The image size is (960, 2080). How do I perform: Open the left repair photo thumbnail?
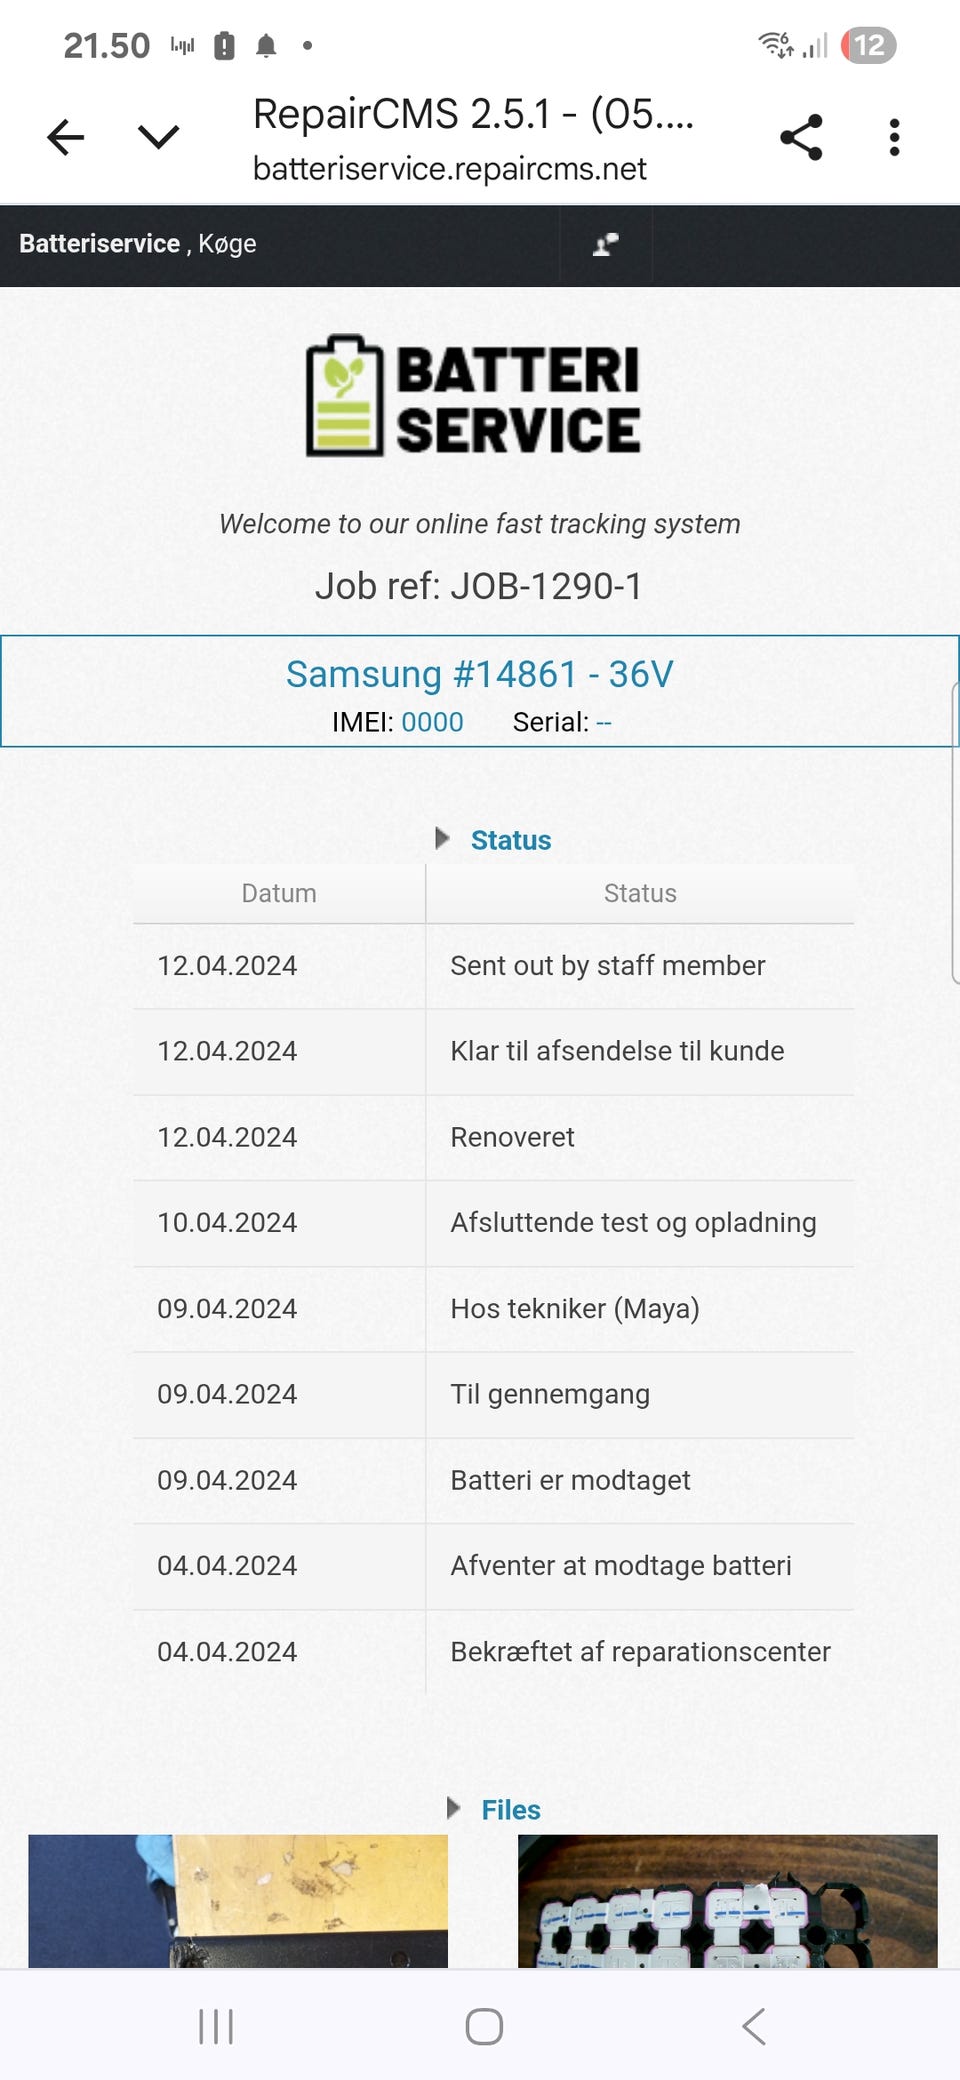coord(238,1900)
